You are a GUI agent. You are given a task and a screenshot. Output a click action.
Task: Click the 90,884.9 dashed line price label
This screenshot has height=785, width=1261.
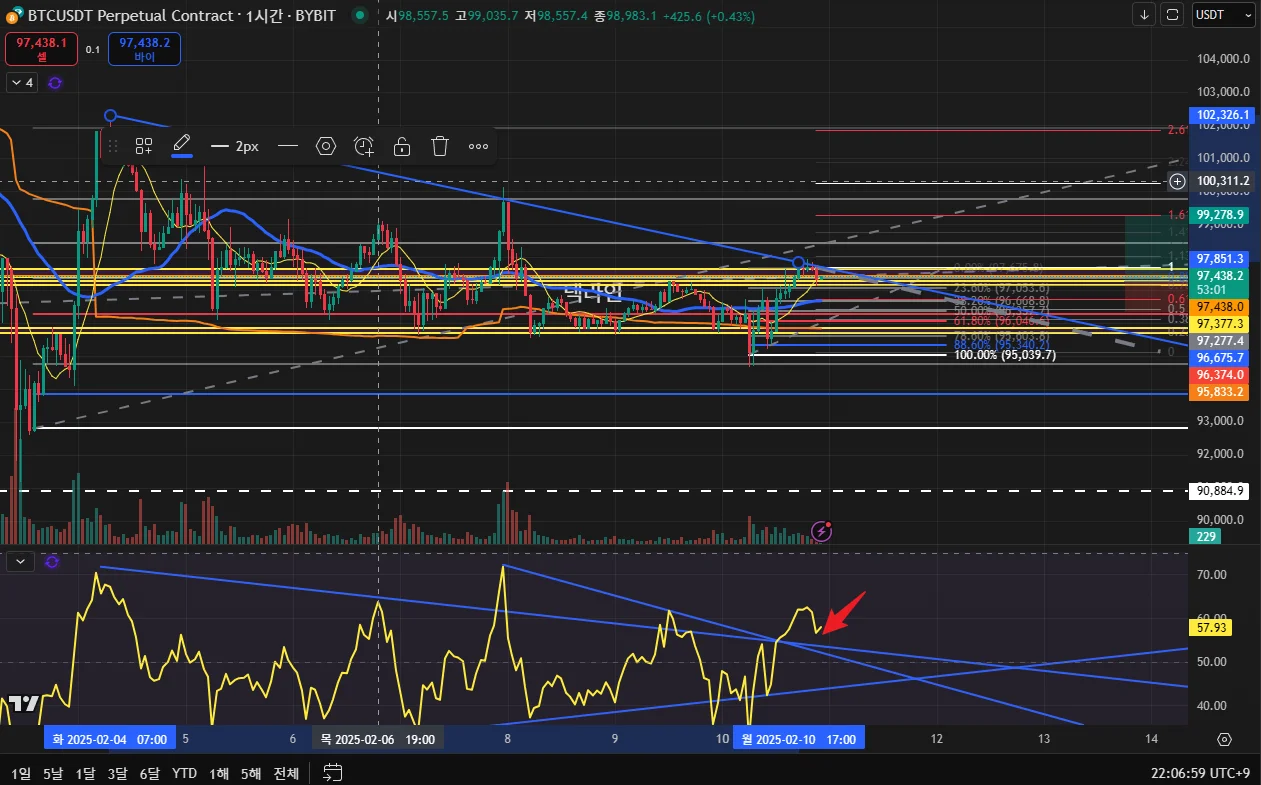click(x=1221, y=490)
